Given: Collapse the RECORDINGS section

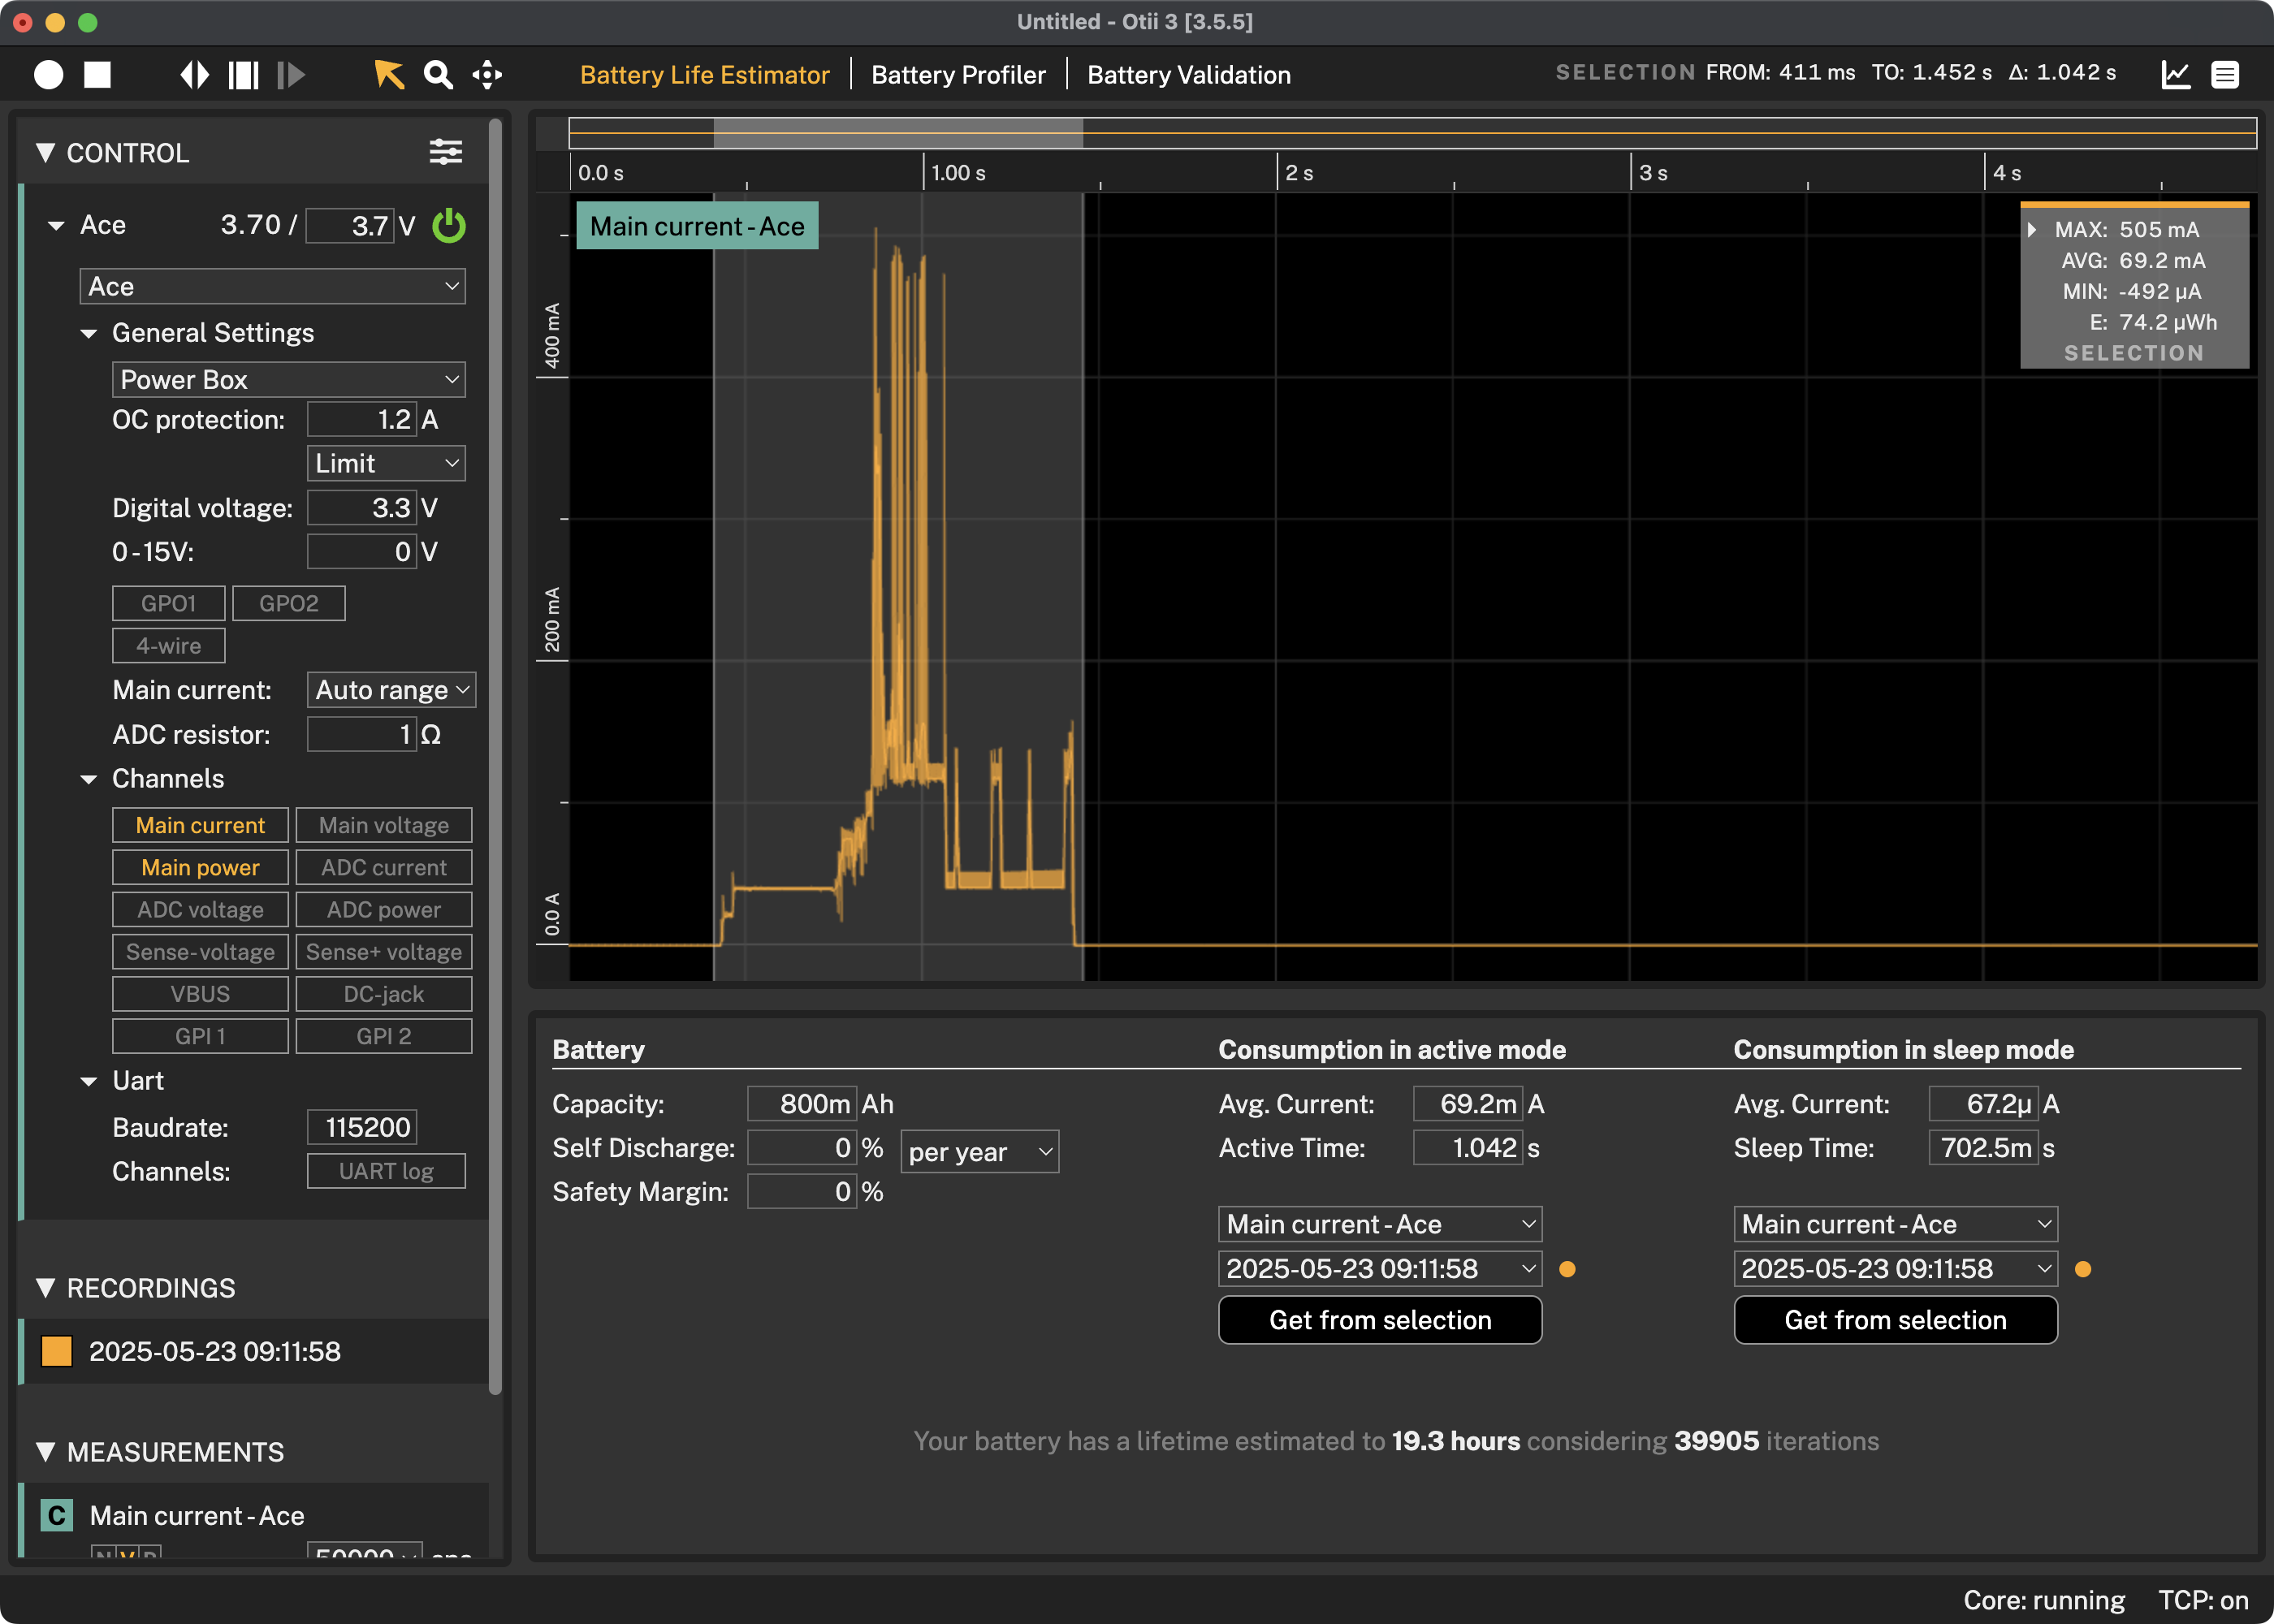Looking at the screenshot, I should (x=45, y=1288).
